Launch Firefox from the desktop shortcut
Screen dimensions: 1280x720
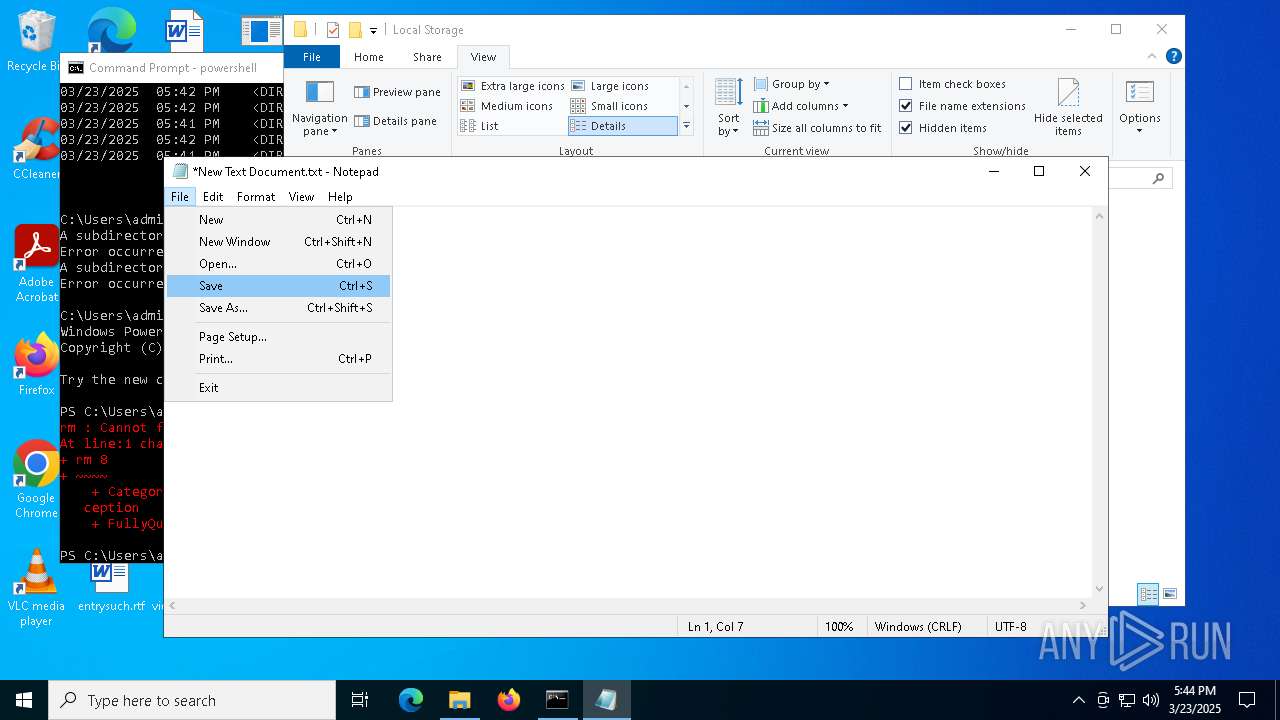(x=36, y=364)
